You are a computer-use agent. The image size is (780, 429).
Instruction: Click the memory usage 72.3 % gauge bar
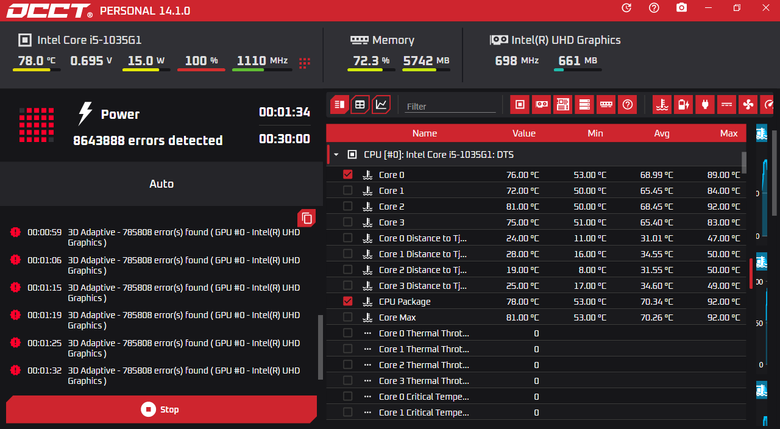[x=371, y=70]
